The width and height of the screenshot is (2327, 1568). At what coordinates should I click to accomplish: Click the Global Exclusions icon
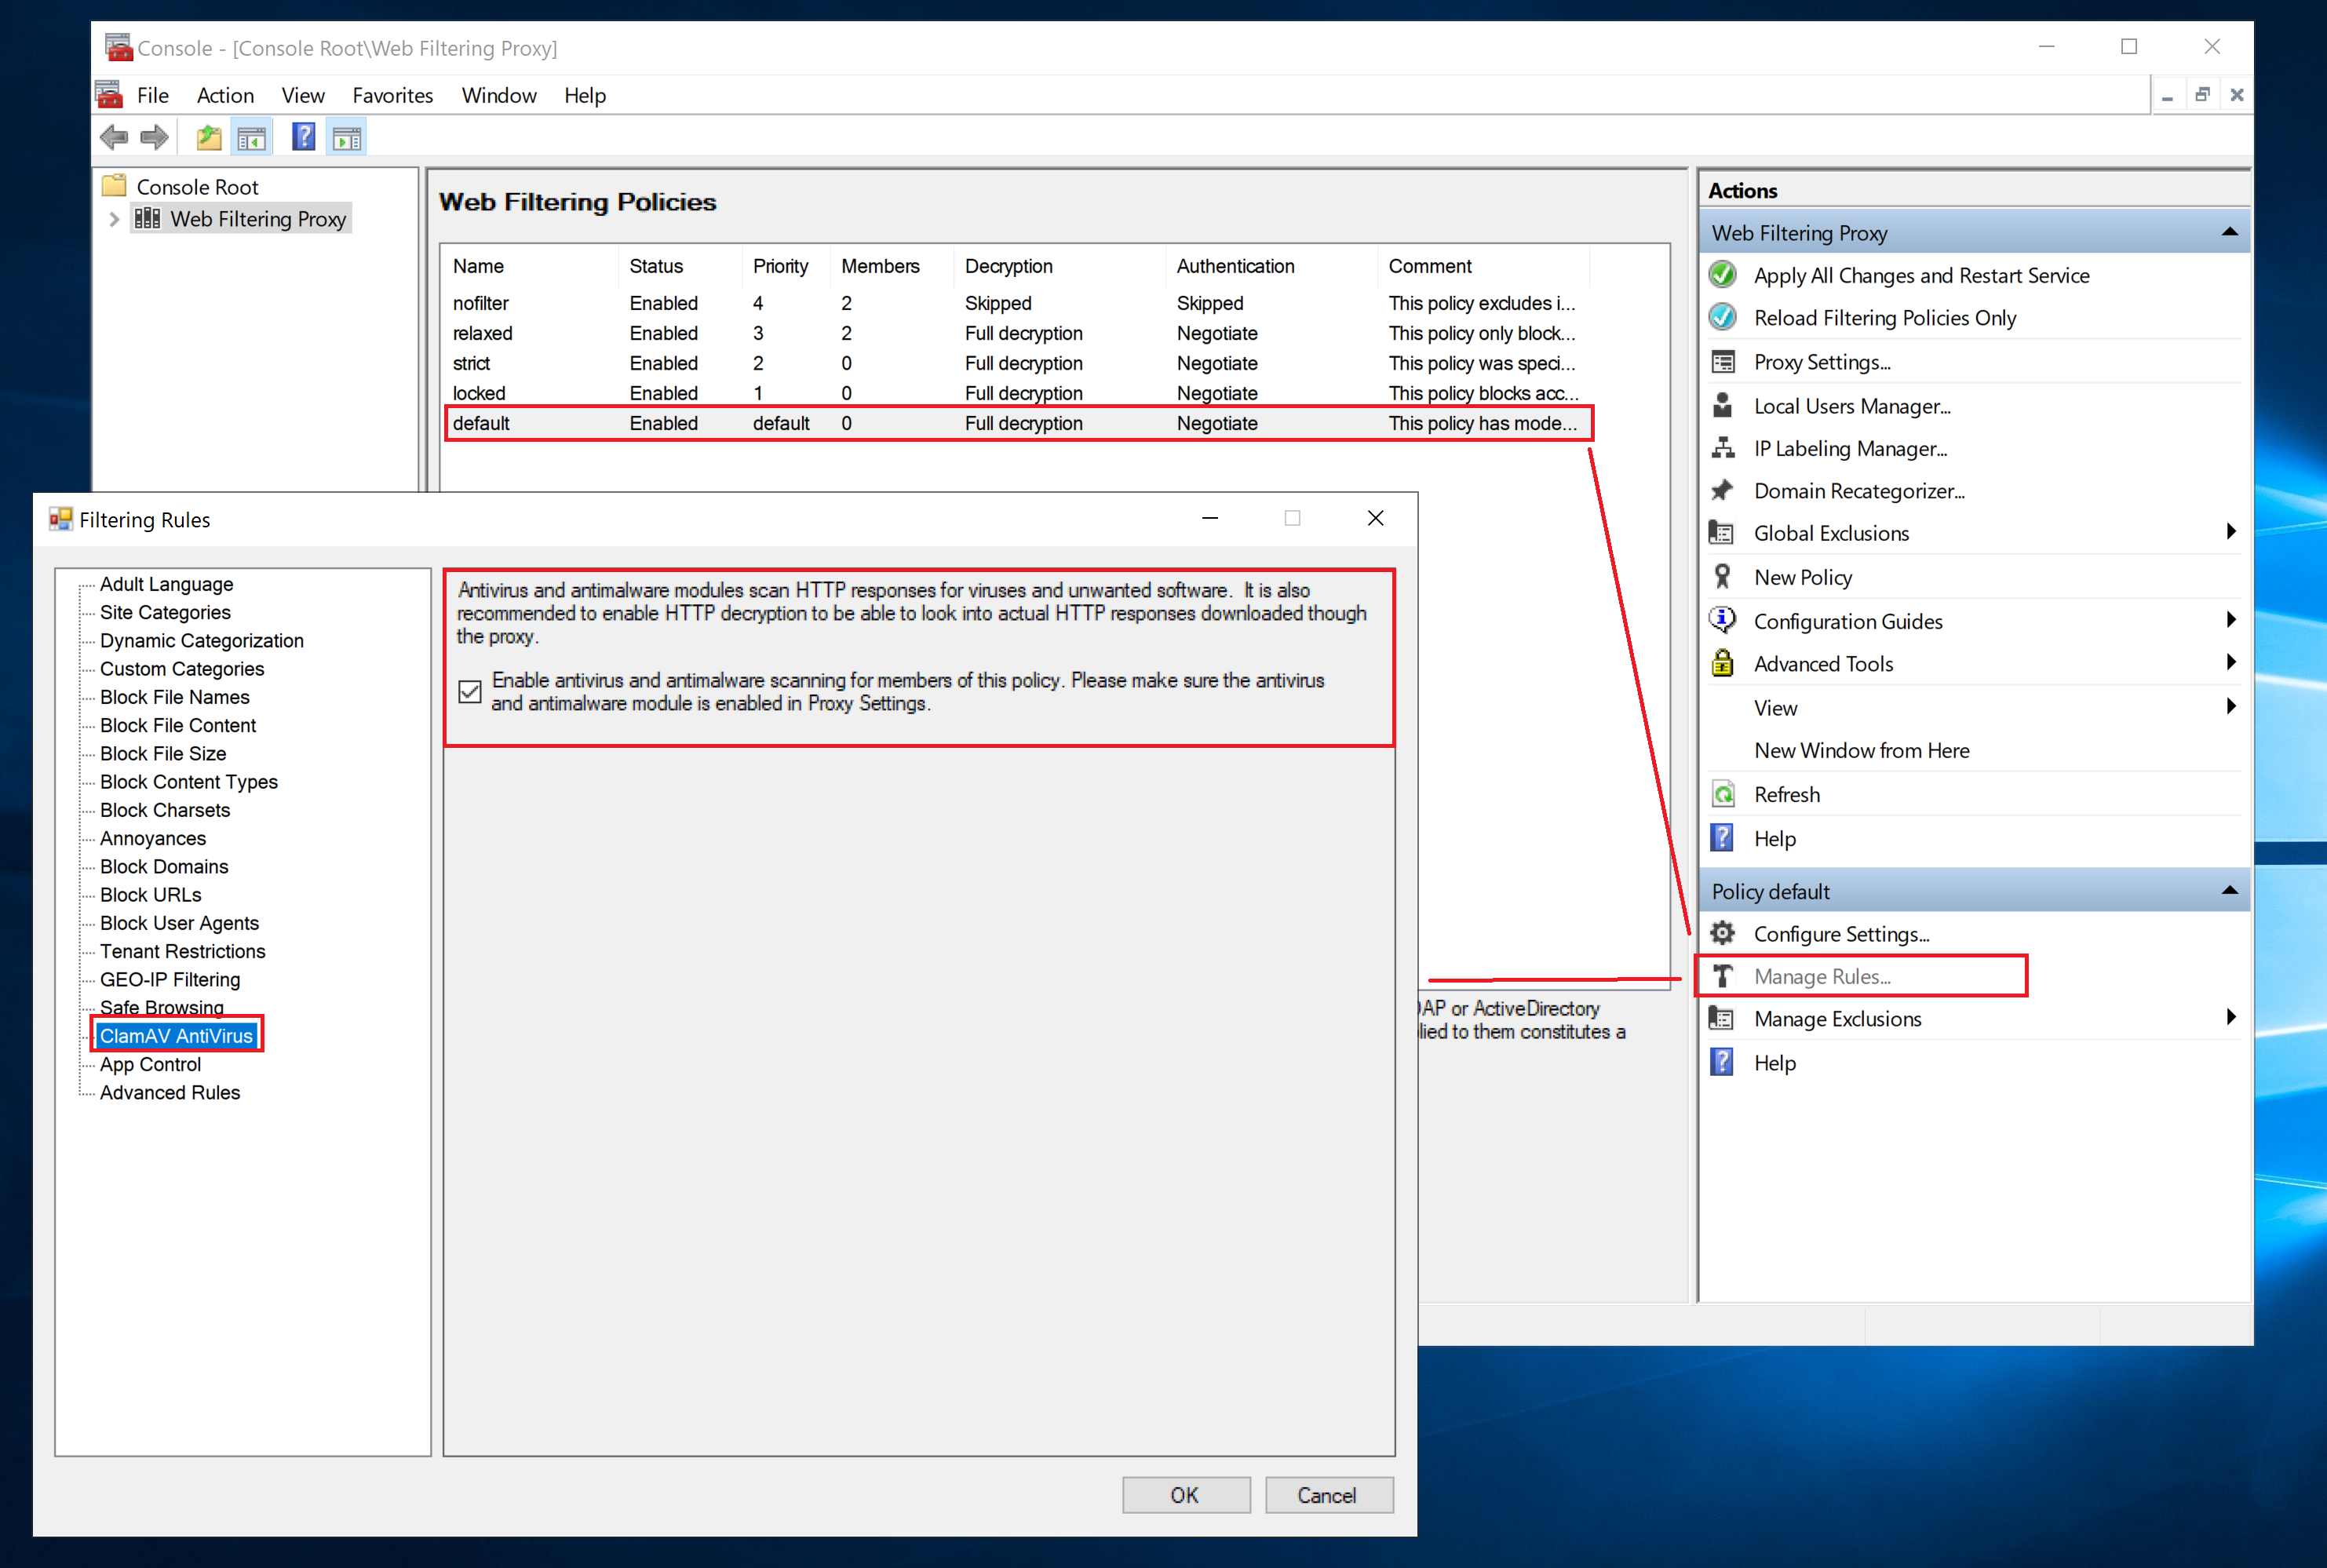point(1729,534)
